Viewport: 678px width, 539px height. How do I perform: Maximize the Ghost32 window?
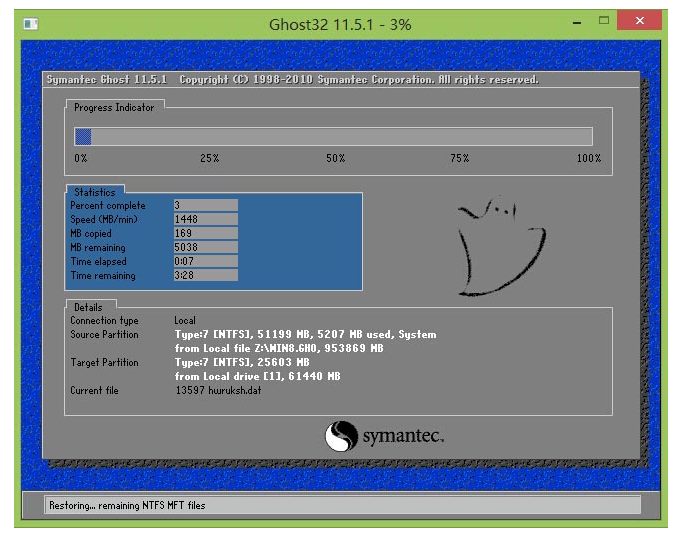pyautogui.click(x=604, y=20)
